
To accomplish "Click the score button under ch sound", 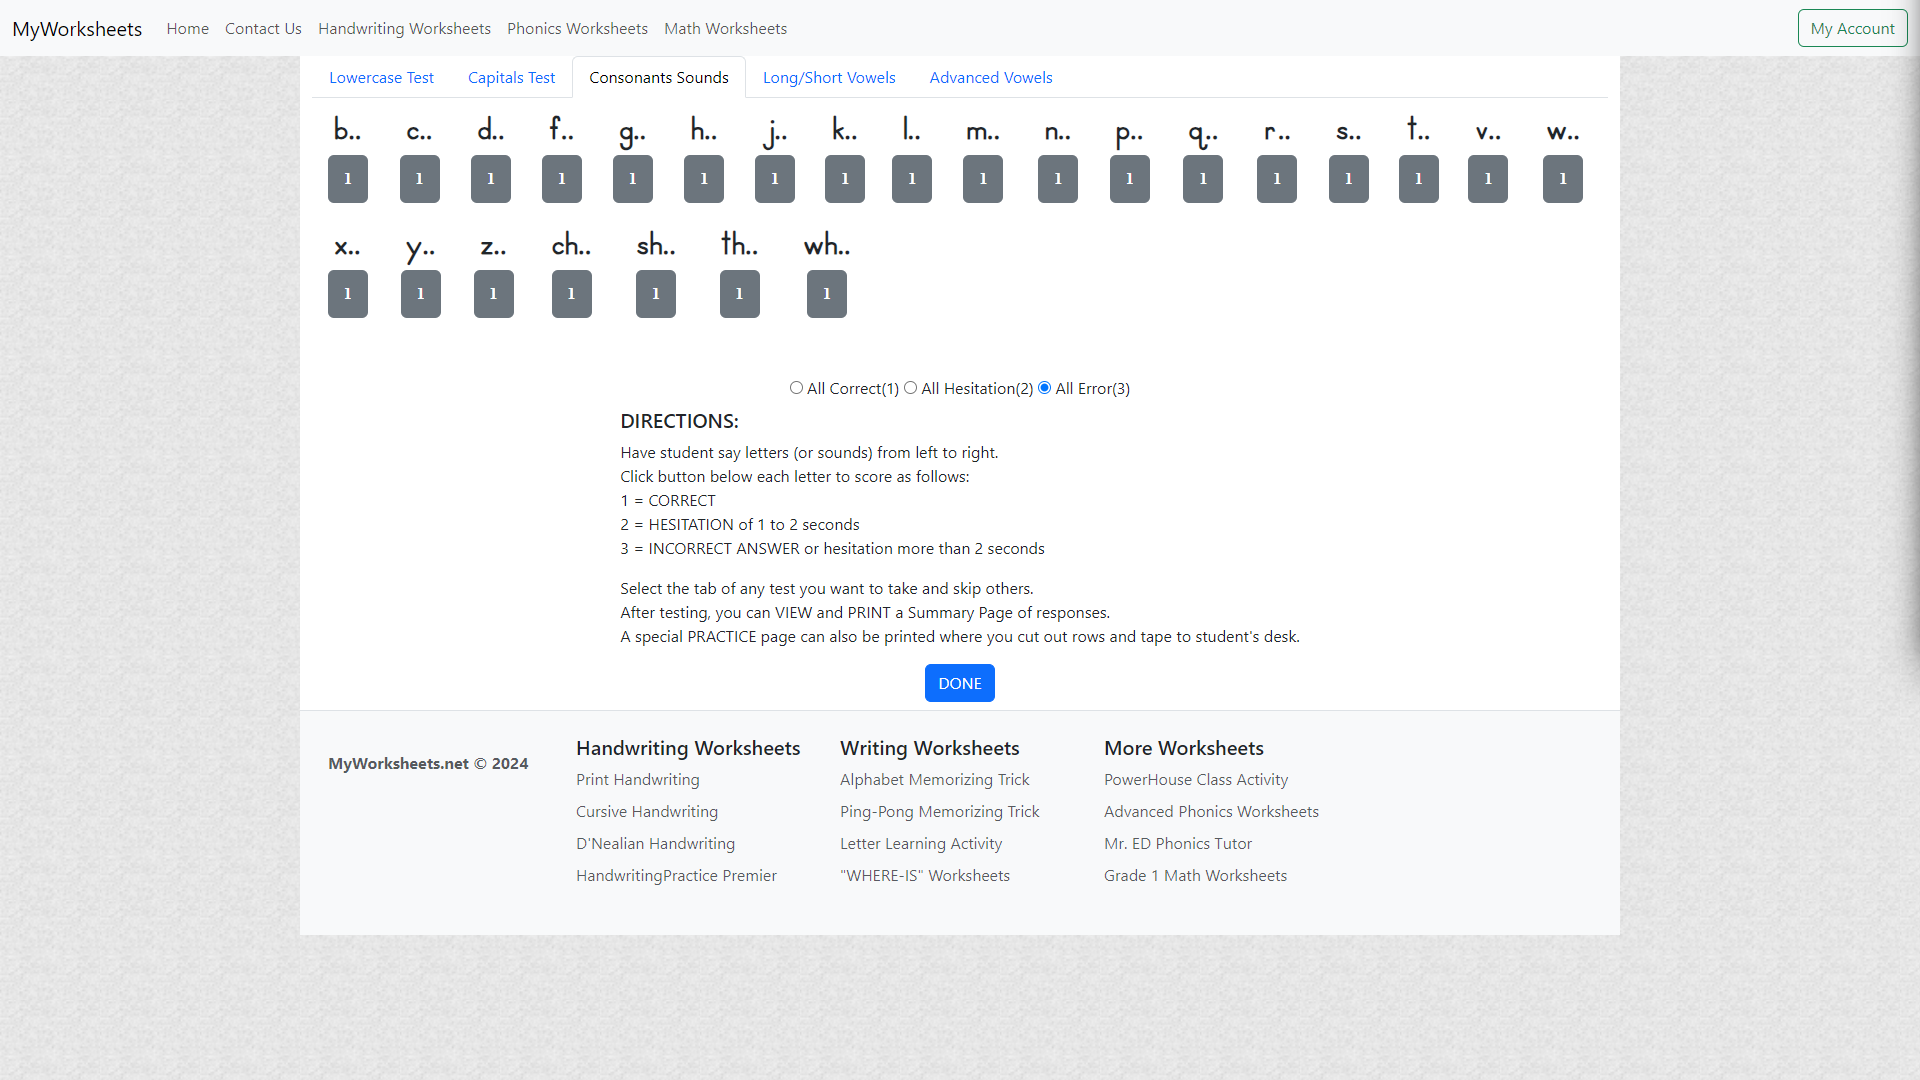I will [572, 294].
